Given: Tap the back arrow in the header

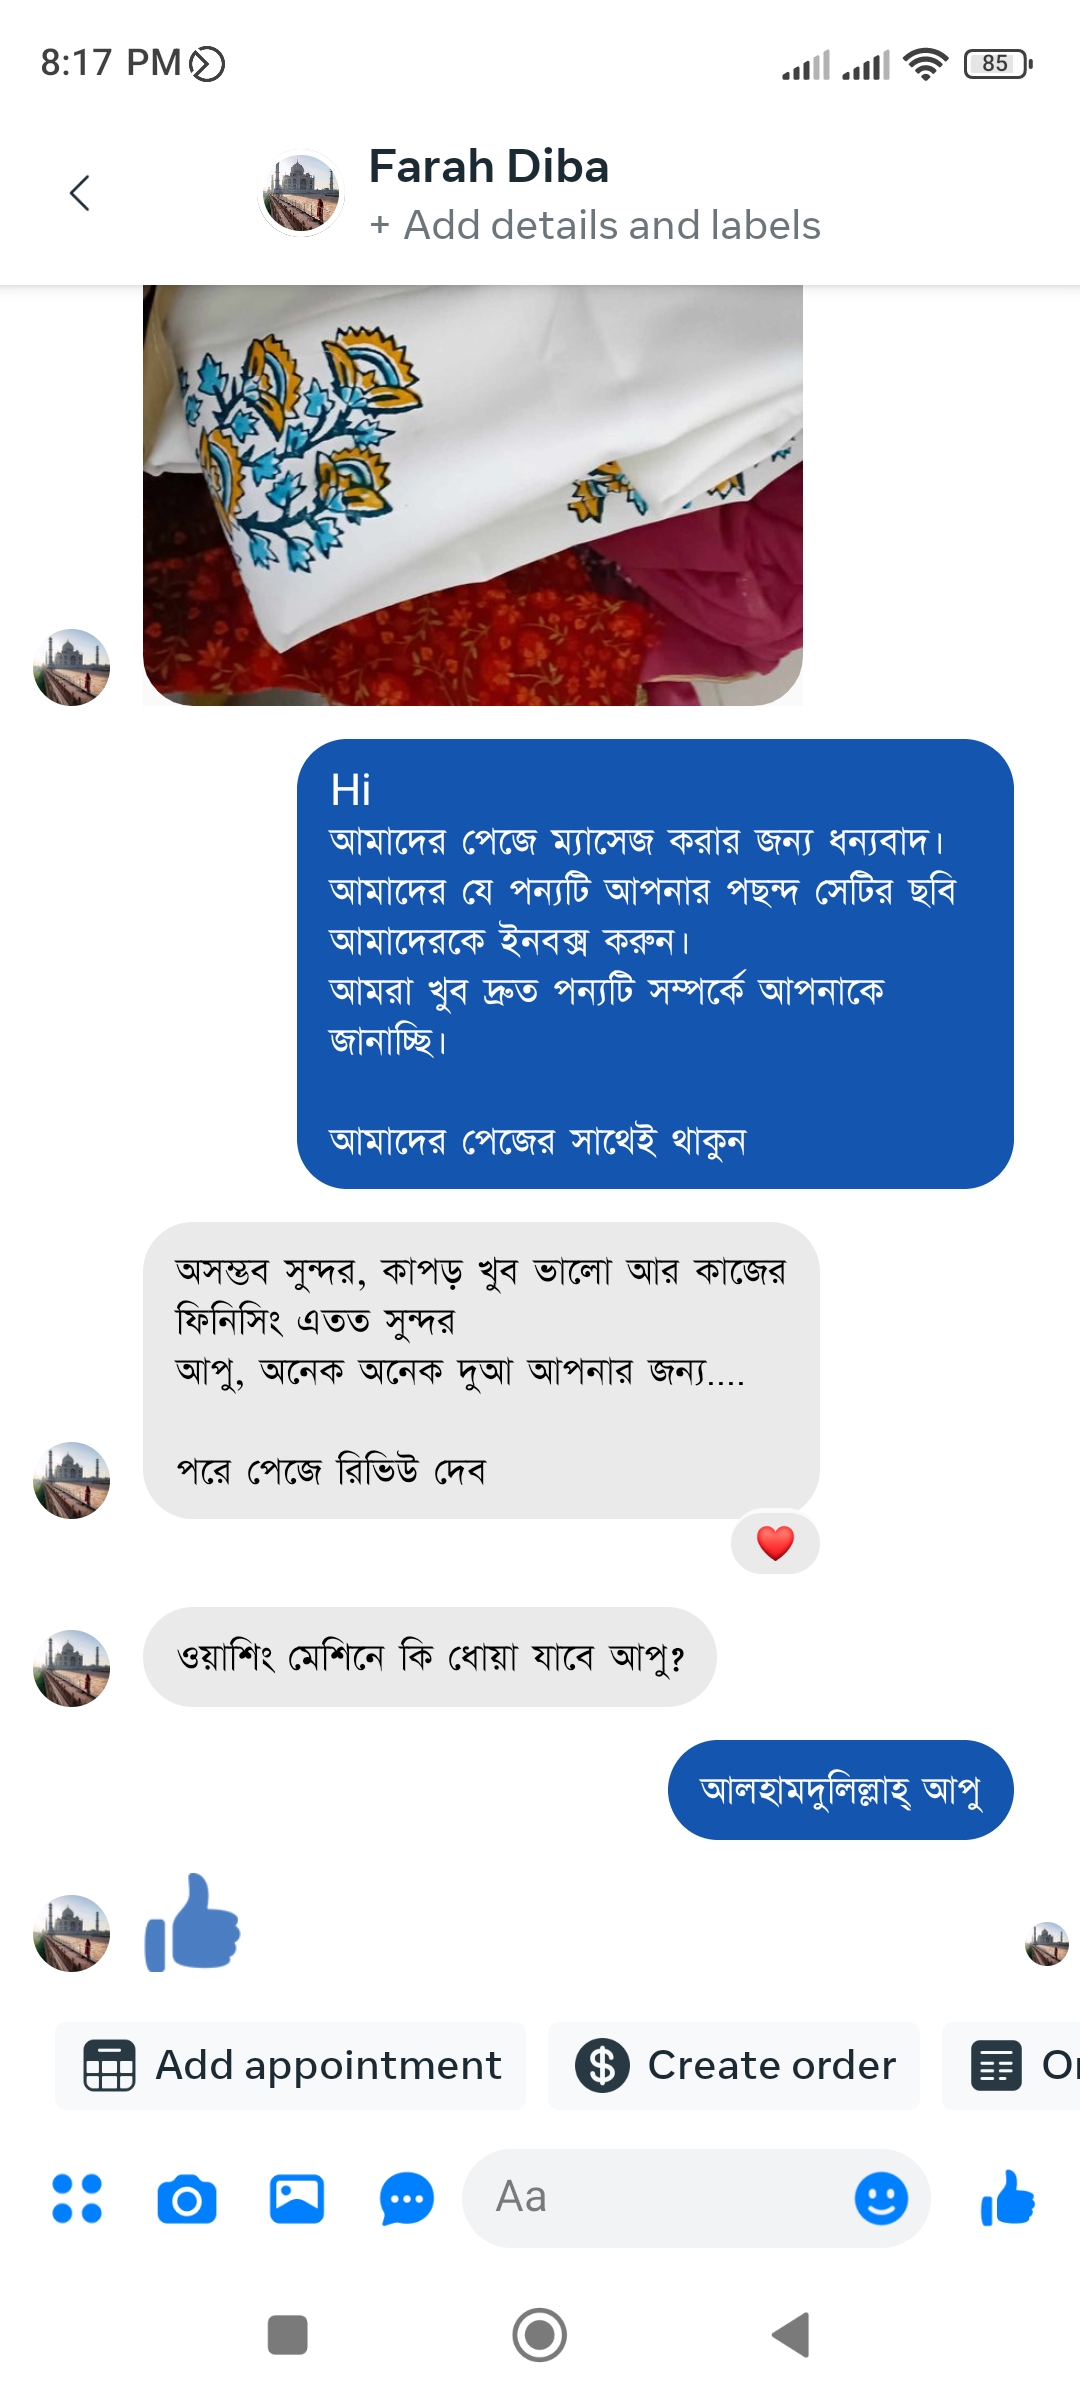Looking at the screenshot, I should [x=80, y=193].
